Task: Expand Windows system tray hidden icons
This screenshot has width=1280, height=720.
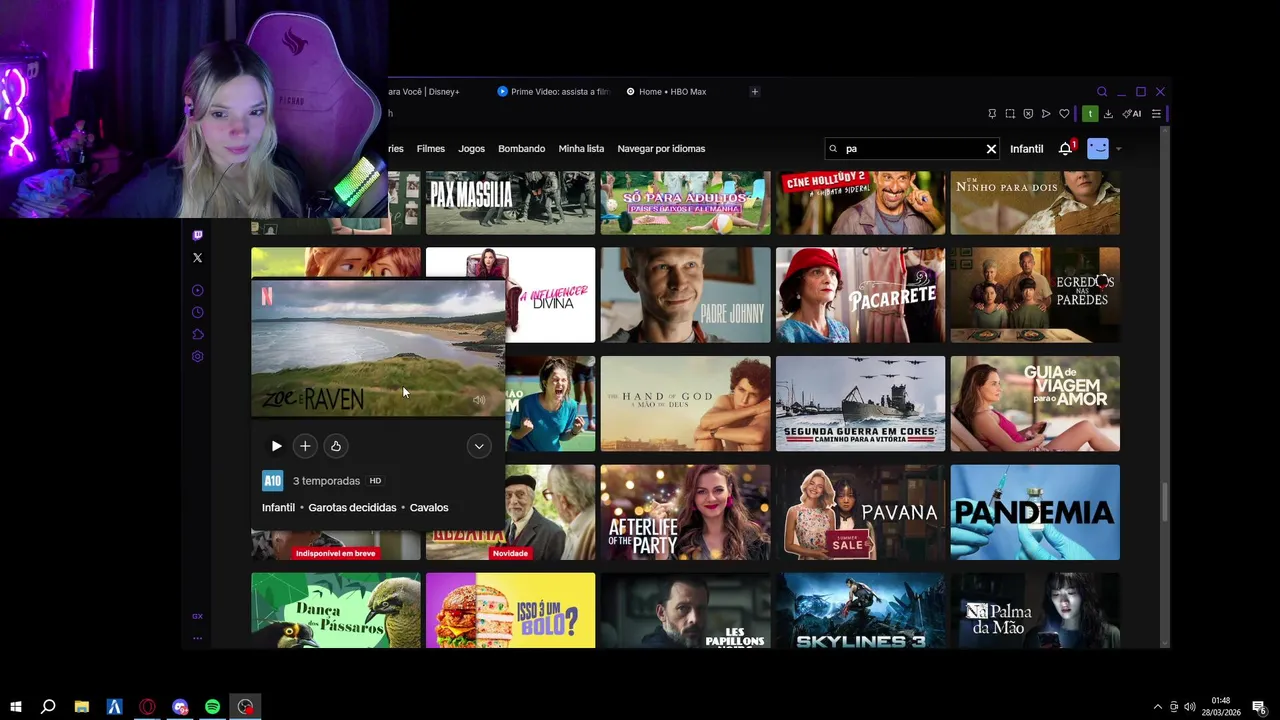Action: [x=1158, y=707]
